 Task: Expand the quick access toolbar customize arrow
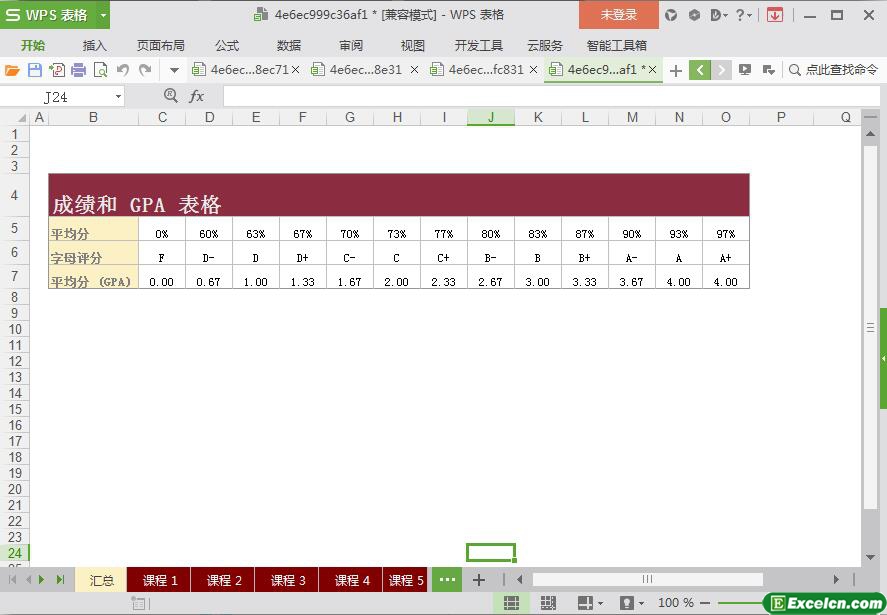coord(174,70)
